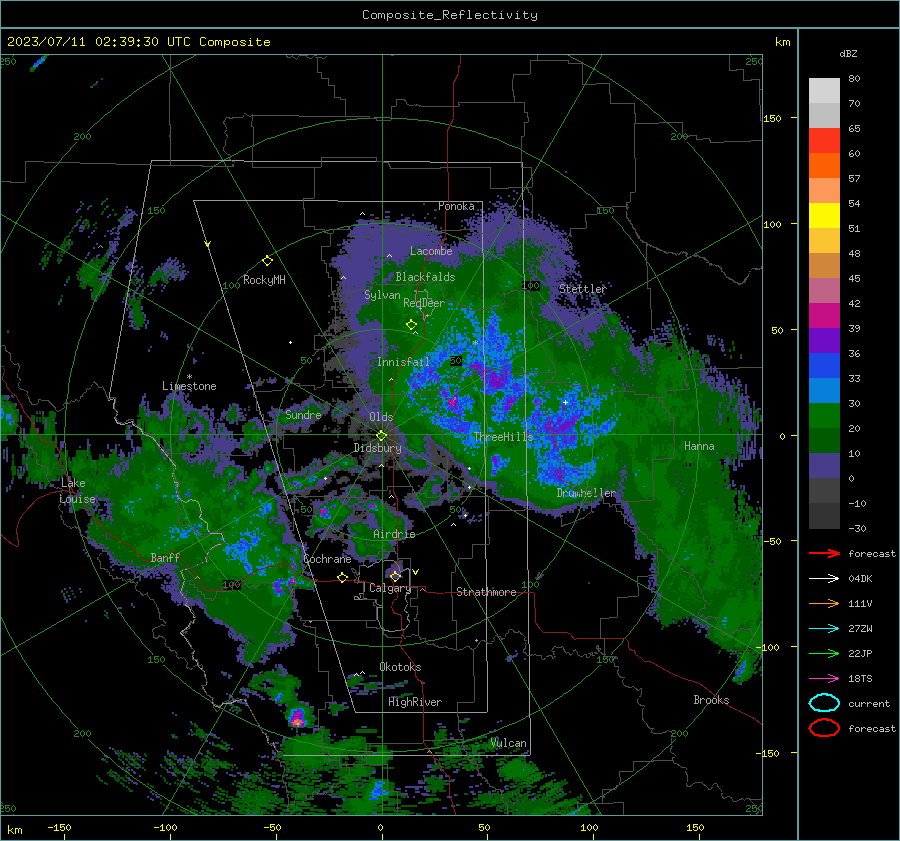This screenshot has width=900, height=841.
Task: Click the orange 111V arrow icon
Action: click(824, 603)
